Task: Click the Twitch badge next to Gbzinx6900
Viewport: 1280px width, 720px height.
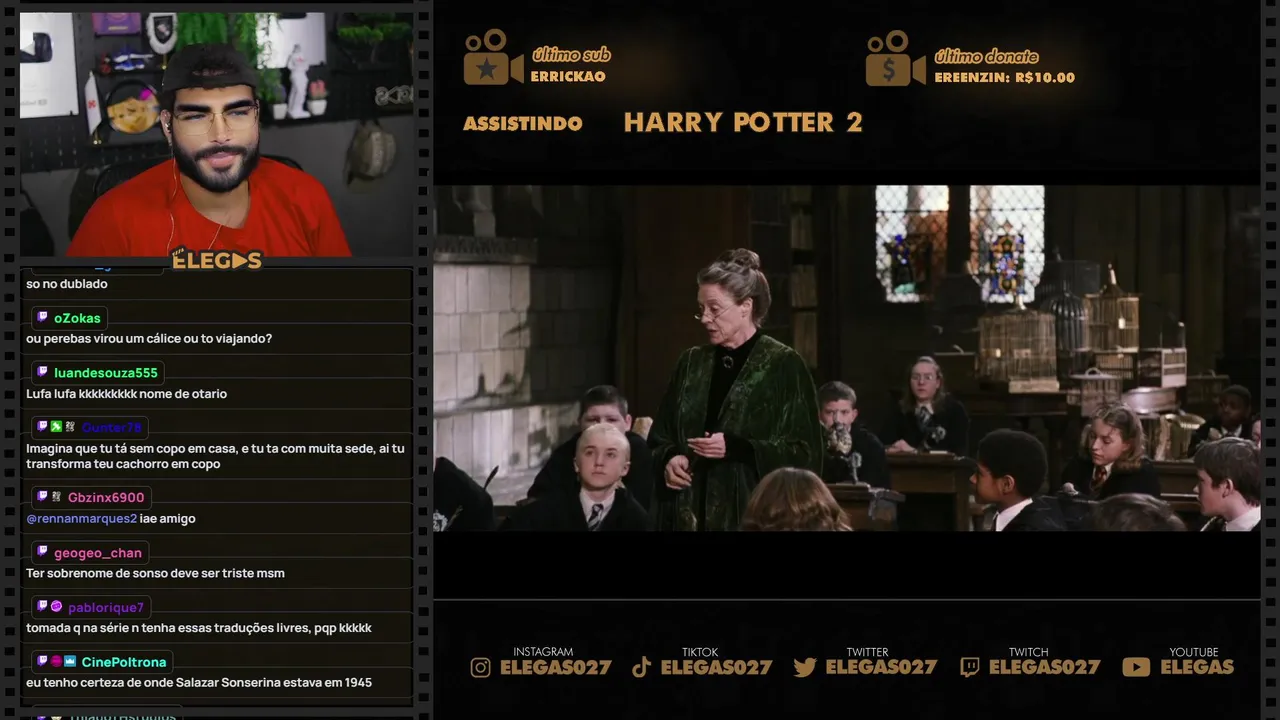Action: pos(42,497)
